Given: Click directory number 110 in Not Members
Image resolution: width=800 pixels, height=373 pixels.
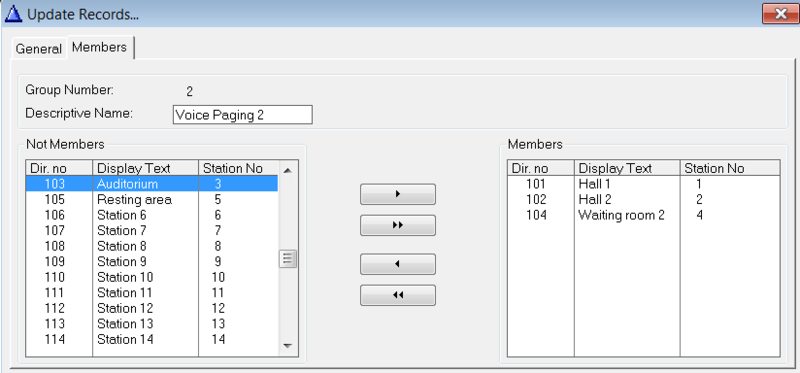Looking at the screenshot, I should (55, 277).
